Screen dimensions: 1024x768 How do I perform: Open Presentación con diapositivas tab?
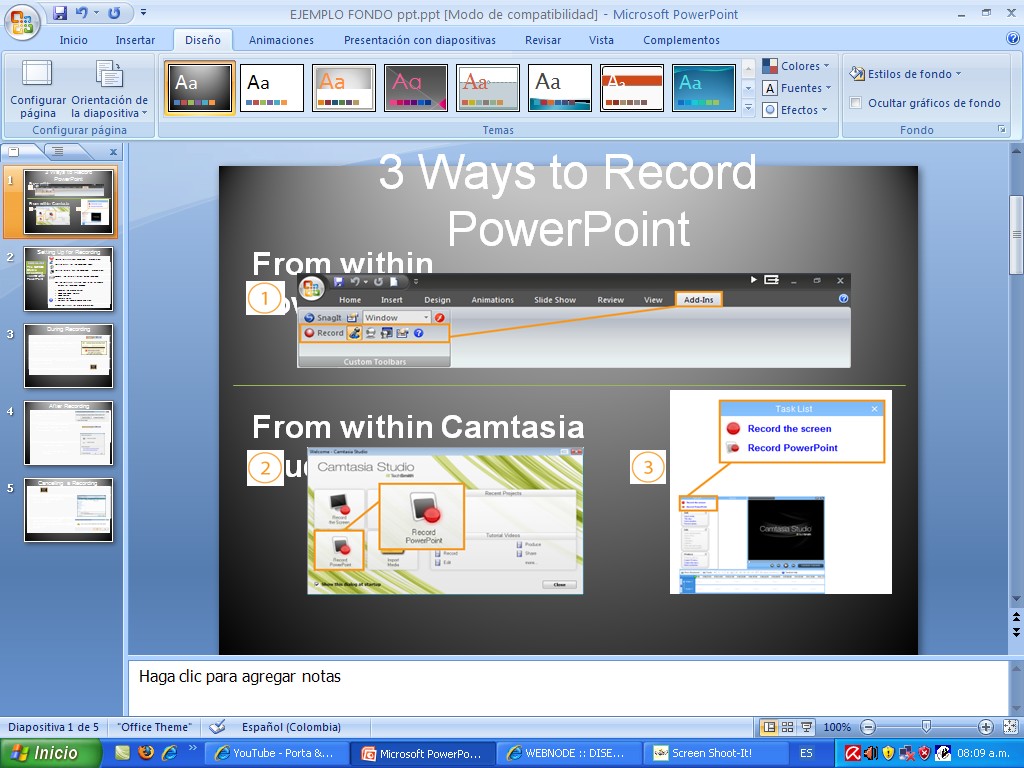[x=419, y=40]
